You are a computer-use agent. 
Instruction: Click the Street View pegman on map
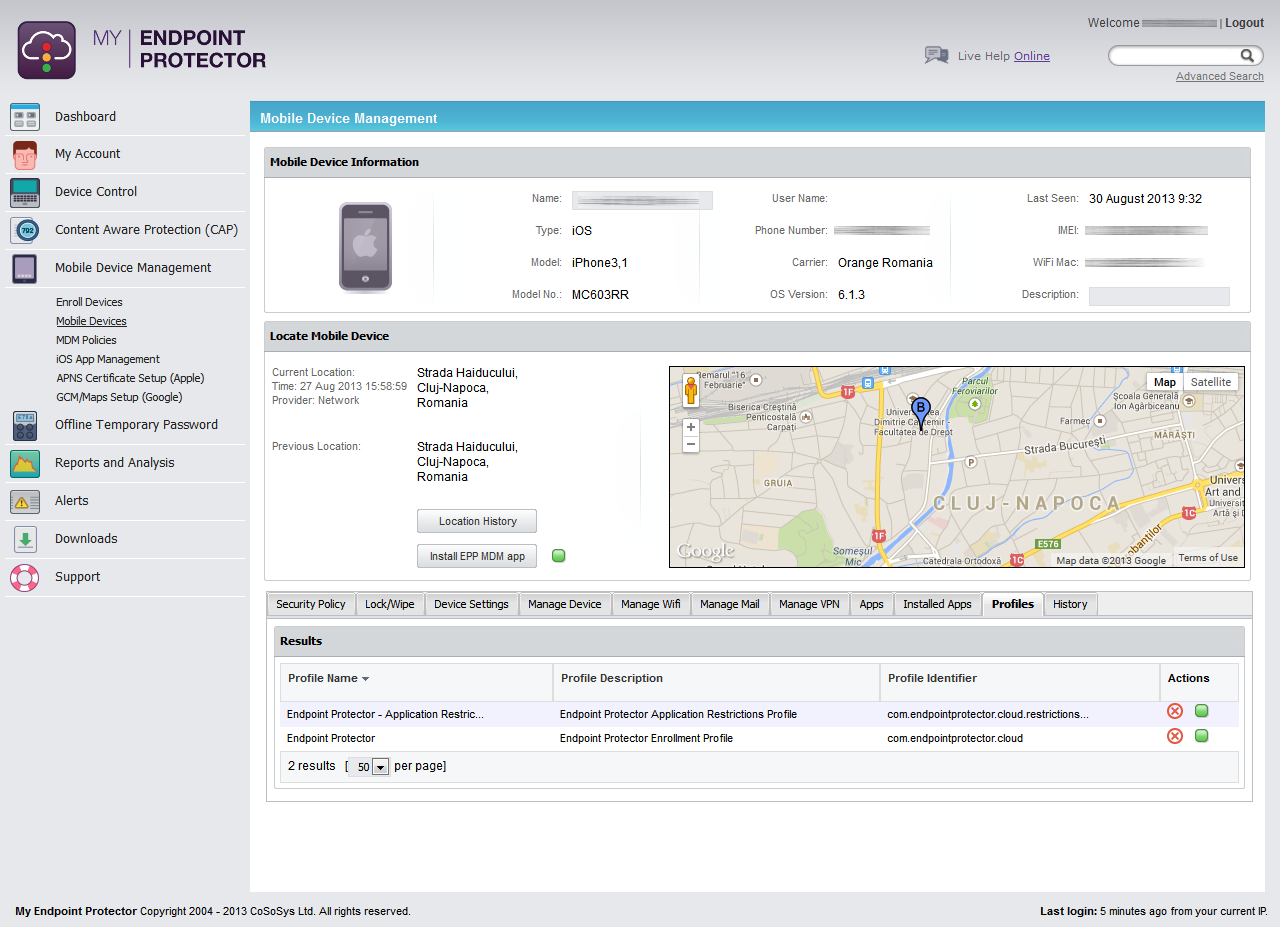coord(690,390)
